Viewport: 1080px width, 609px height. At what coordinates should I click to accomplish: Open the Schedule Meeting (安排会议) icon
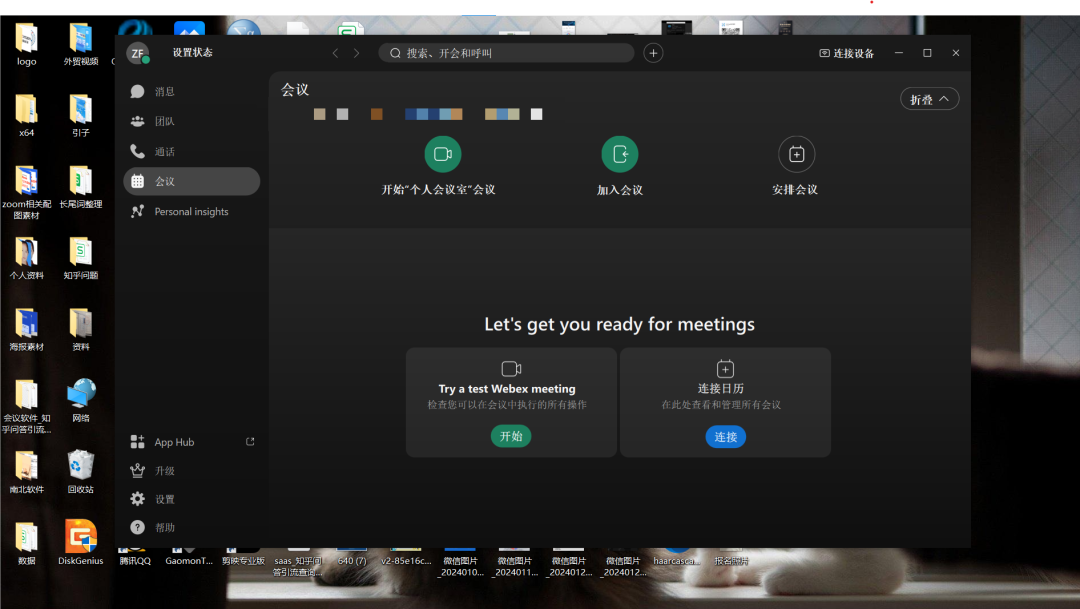pyautogui.click(x=796, y=153)
